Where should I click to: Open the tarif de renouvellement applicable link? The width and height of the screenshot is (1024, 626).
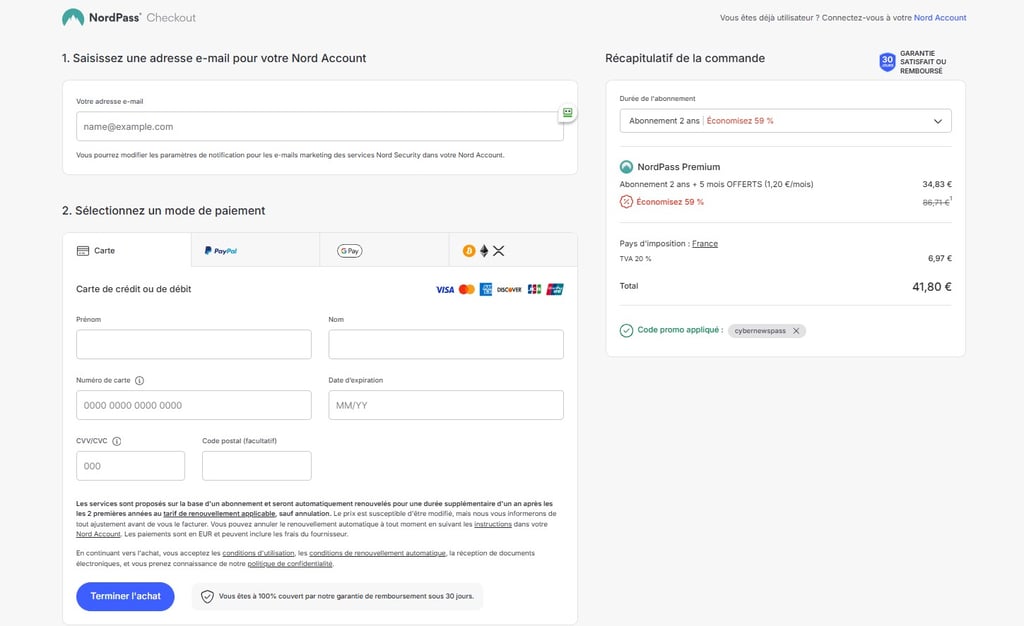coord(219,514)
